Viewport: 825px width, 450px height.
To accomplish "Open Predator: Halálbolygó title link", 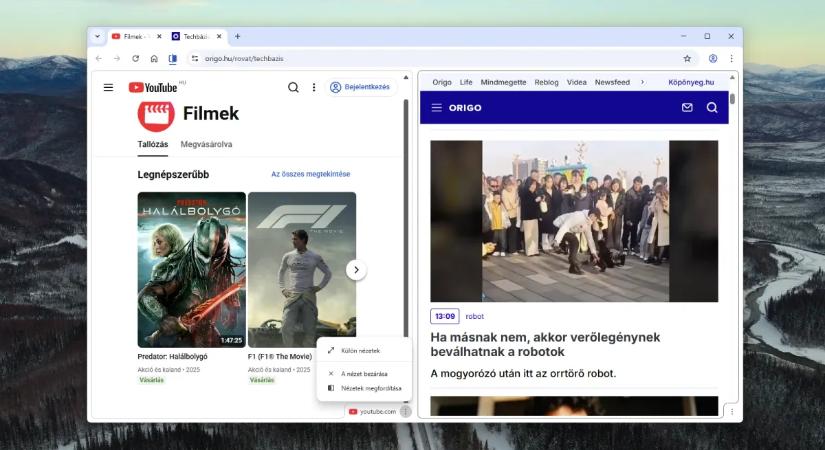I will [173, 356].
